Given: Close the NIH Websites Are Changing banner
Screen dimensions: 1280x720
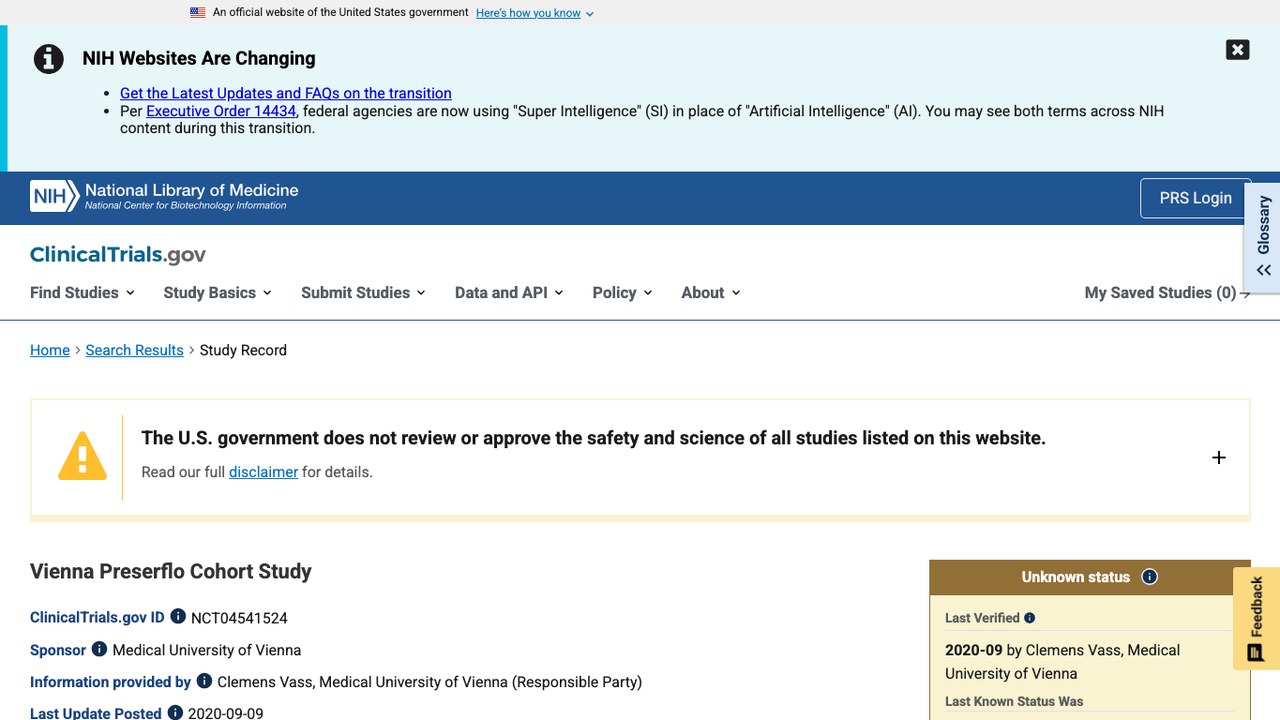Looking at the screenshot, I should point(1237,50).
